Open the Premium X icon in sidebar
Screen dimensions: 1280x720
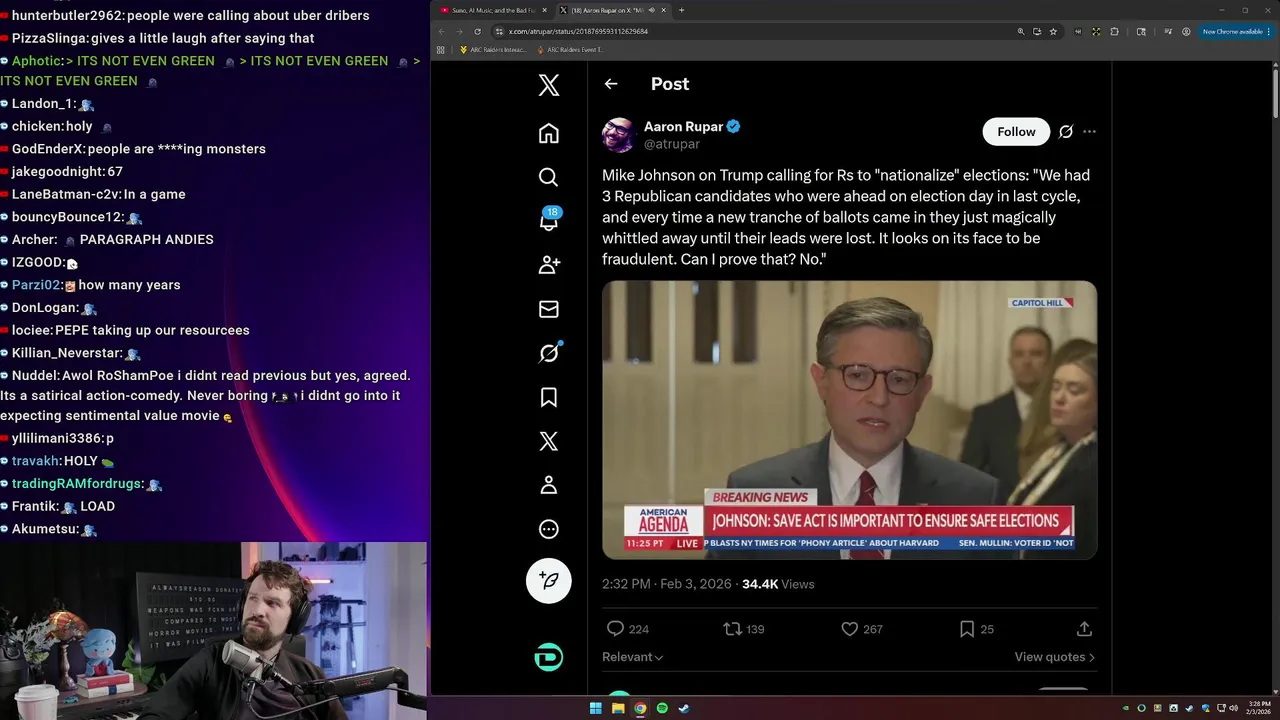pos(549,441)
